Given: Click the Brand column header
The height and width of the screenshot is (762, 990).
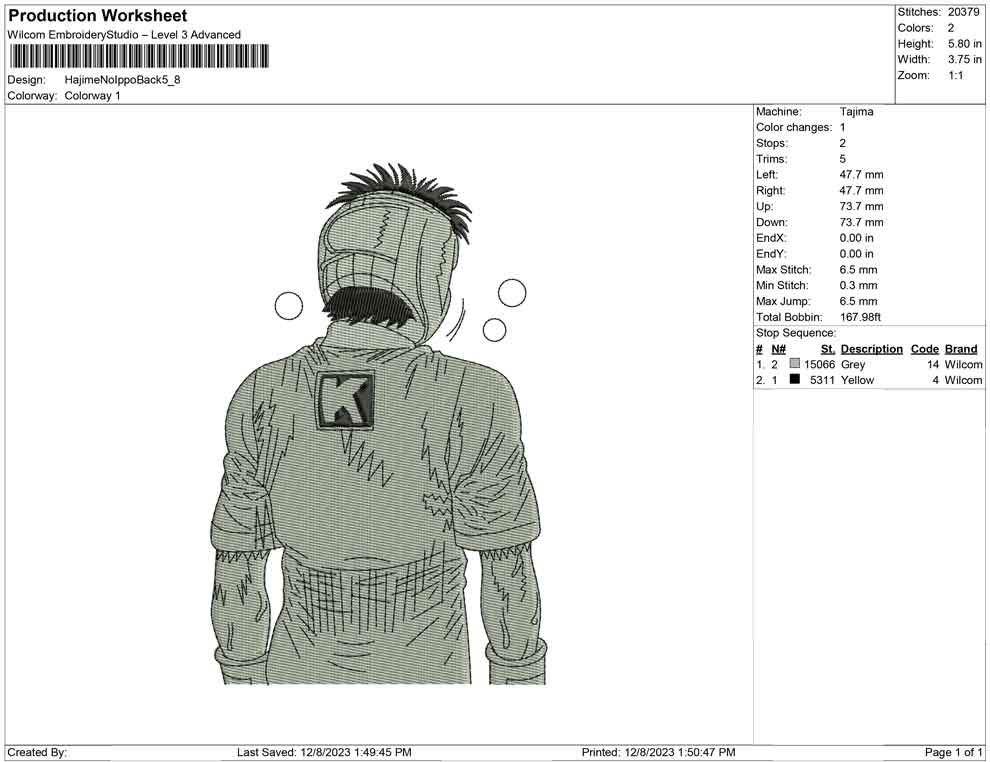Looking at the screenshot, I should tap(961, 349).
